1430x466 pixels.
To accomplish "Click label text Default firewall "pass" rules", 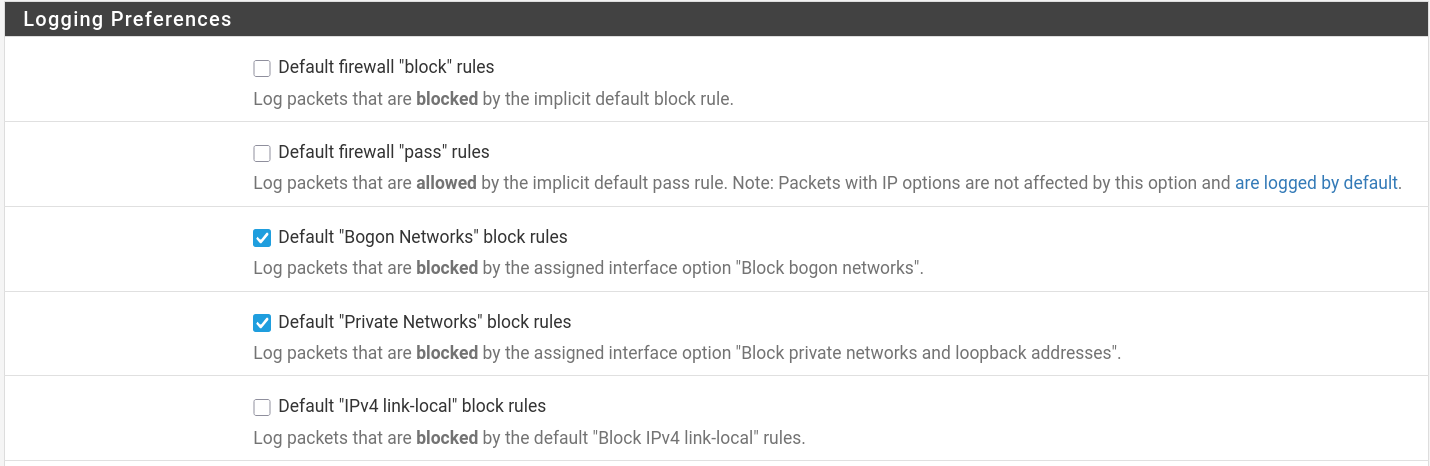I will click(384, 152).
